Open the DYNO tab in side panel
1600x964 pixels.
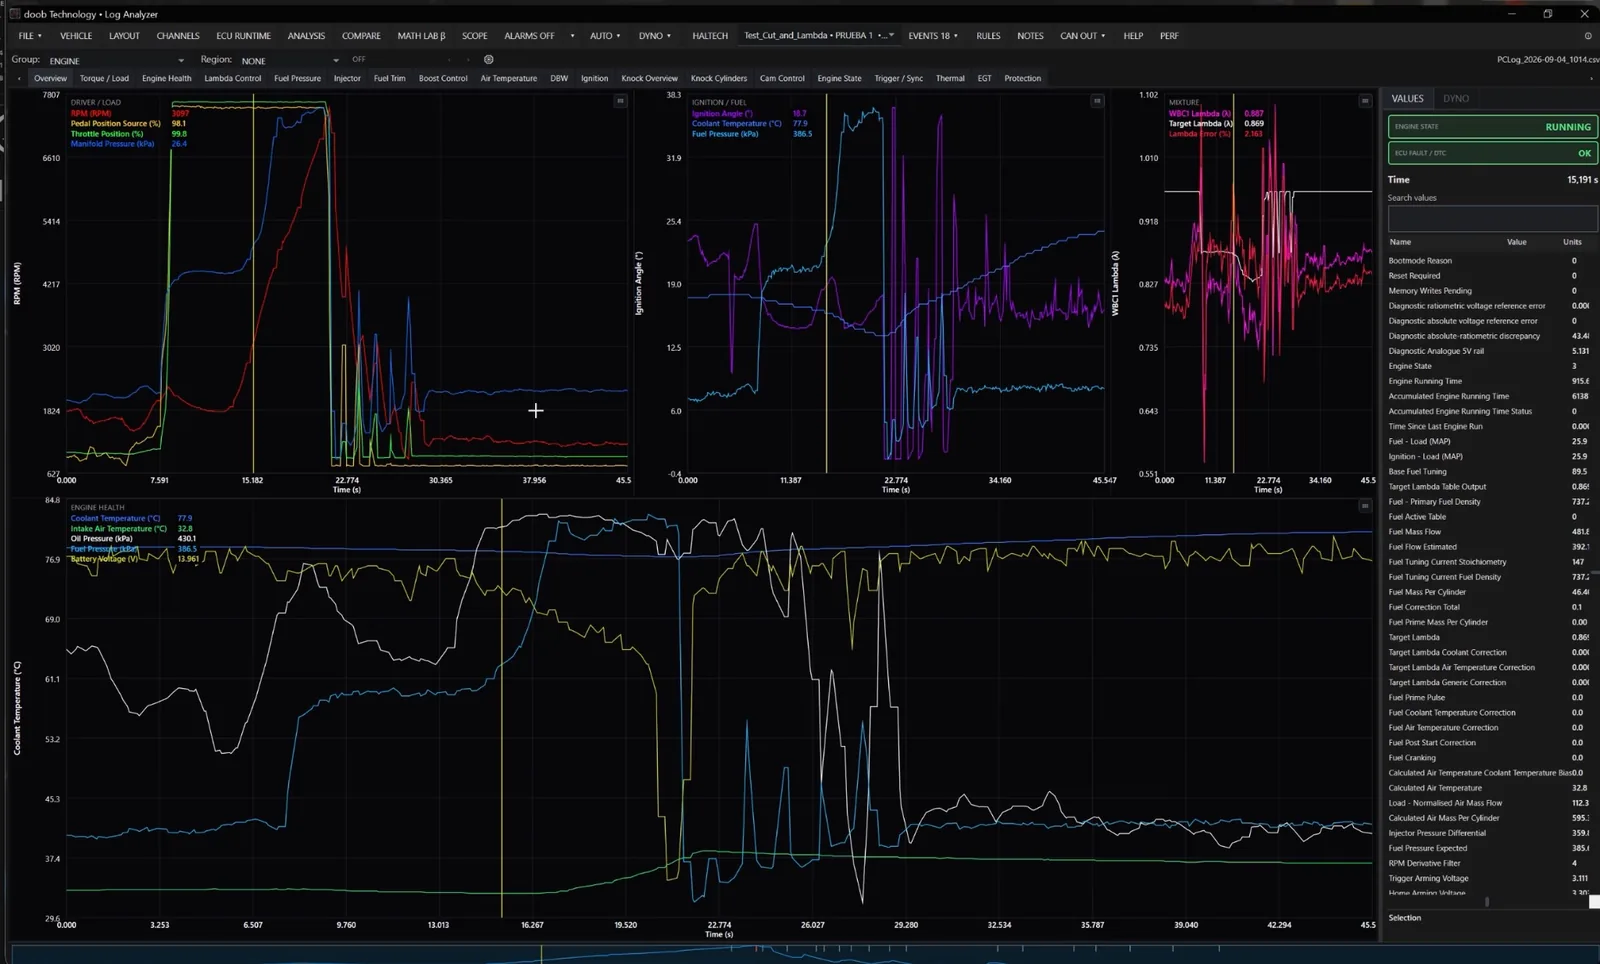click(1456, 98)
